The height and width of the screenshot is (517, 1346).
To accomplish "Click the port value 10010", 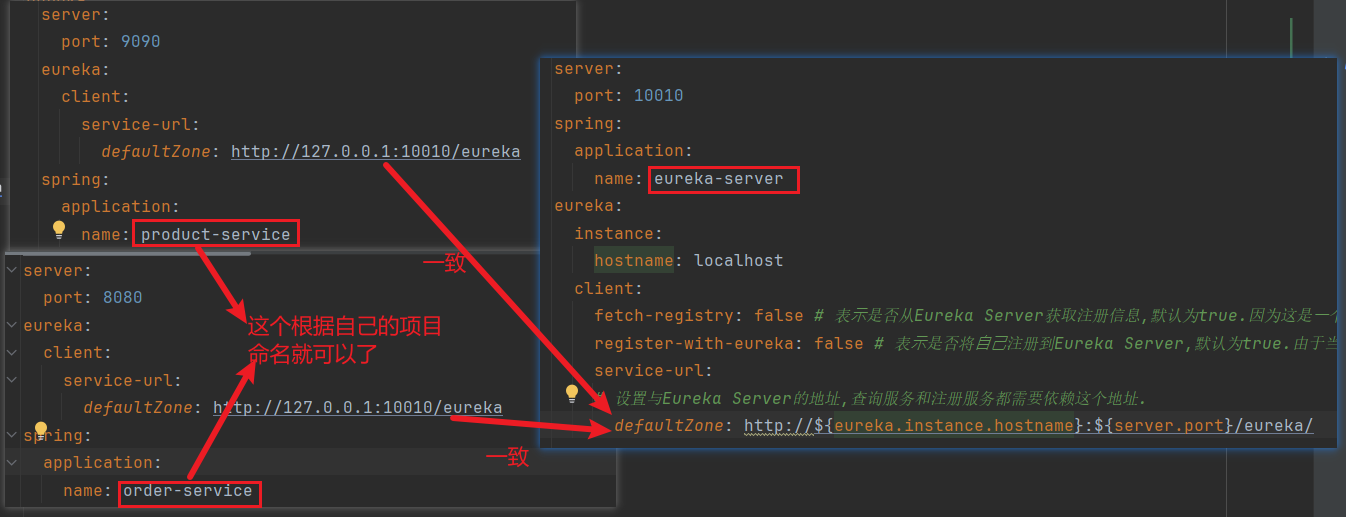I will point(658,96).
